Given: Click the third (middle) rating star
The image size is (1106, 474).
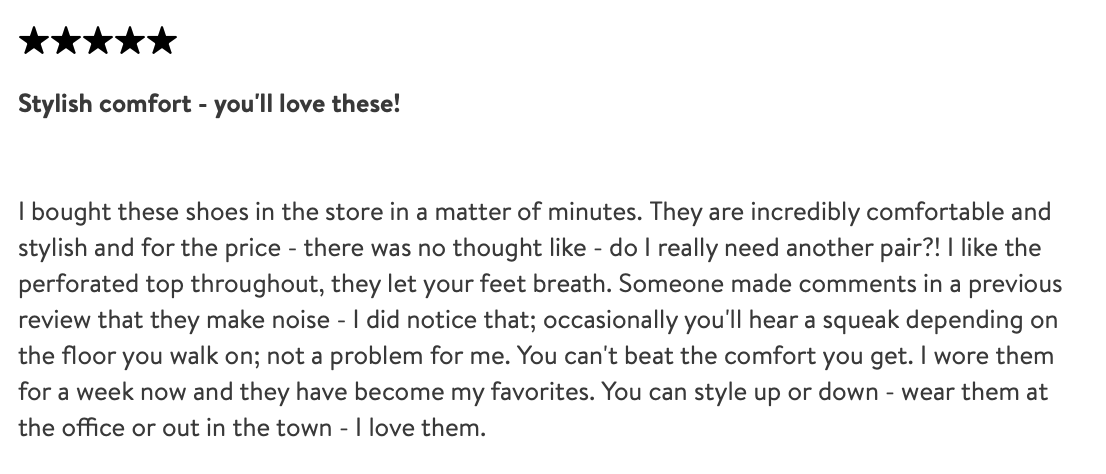Looking at the screenshot, I should click(x=97, y=41).
